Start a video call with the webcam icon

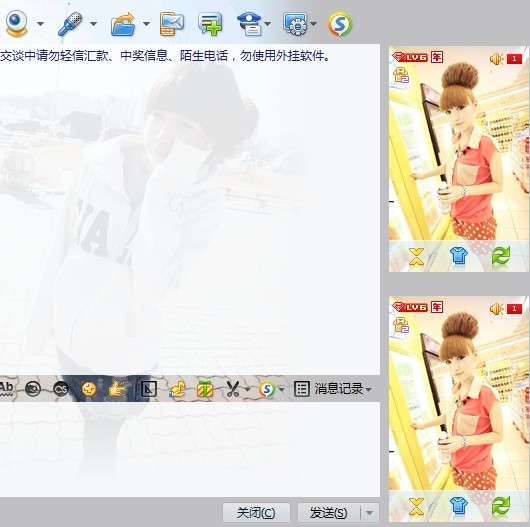click(x=16, y=24)
